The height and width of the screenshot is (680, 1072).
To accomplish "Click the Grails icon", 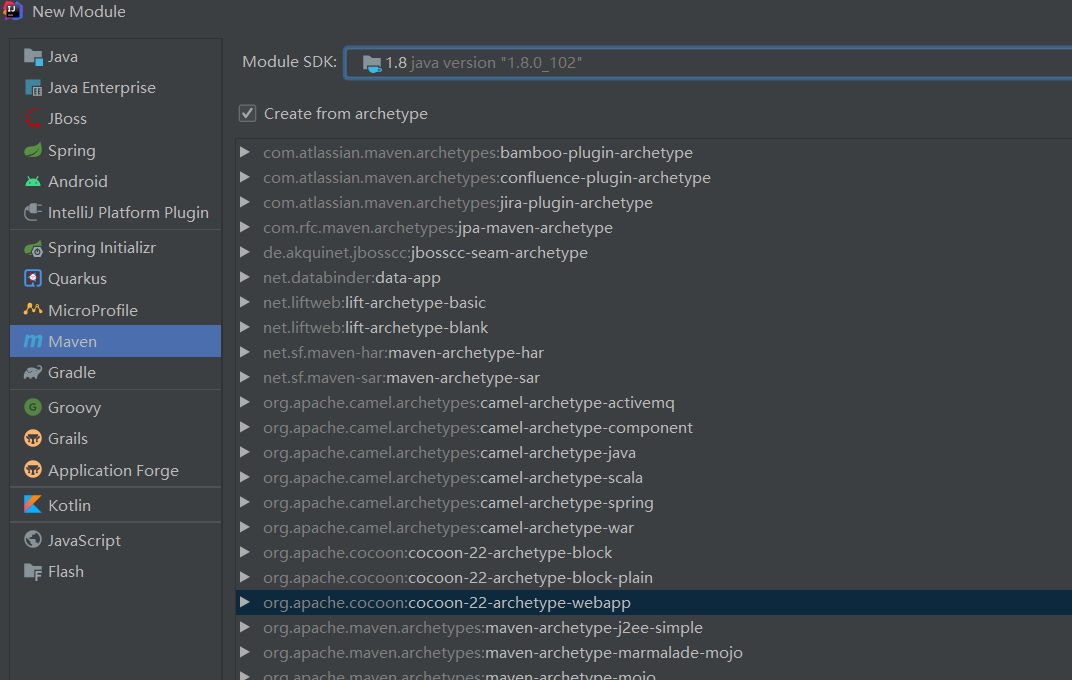I will (x=33, y=438).
